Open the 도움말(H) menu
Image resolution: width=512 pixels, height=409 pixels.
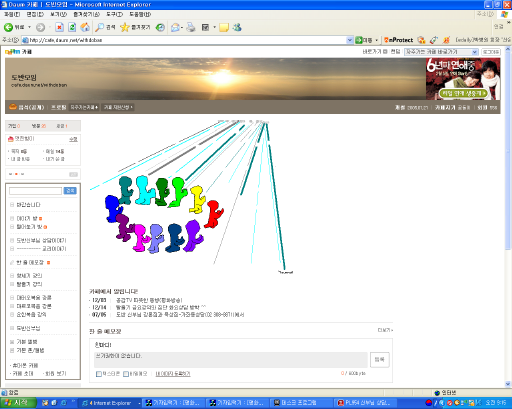(x=140, y=14)
